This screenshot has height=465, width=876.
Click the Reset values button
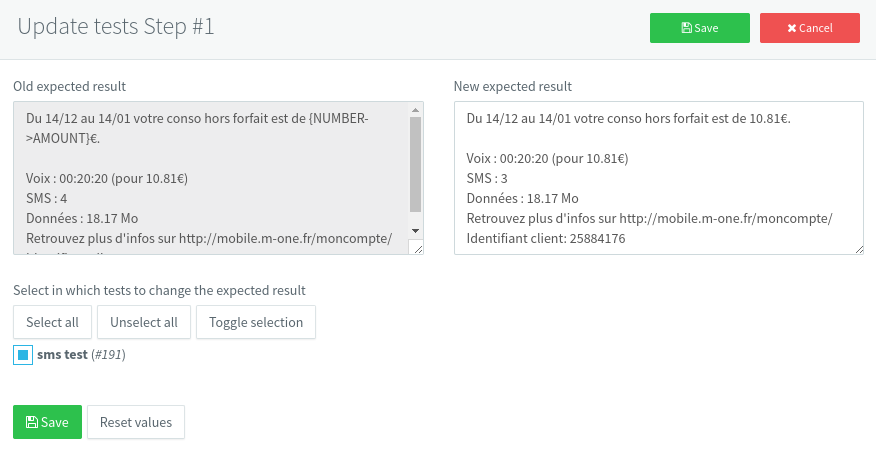[136, 422]
